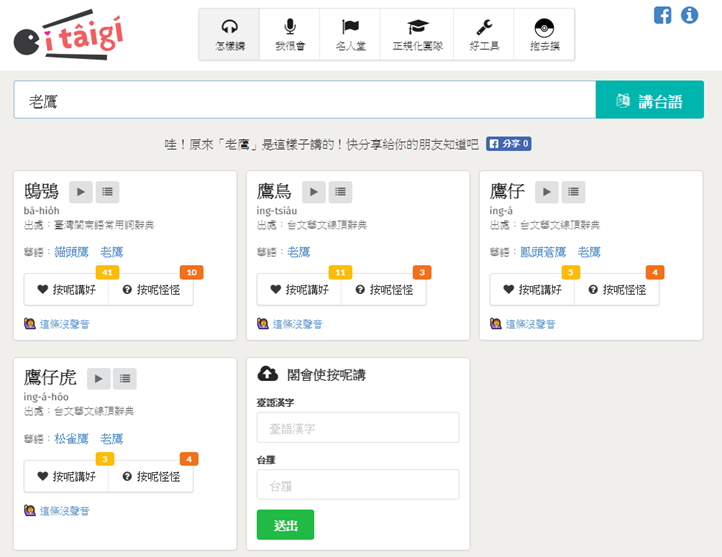Vote 按呢講好 on the 鴟鴞 card
This screenshot has height=557, width=722.
(66, 290)
